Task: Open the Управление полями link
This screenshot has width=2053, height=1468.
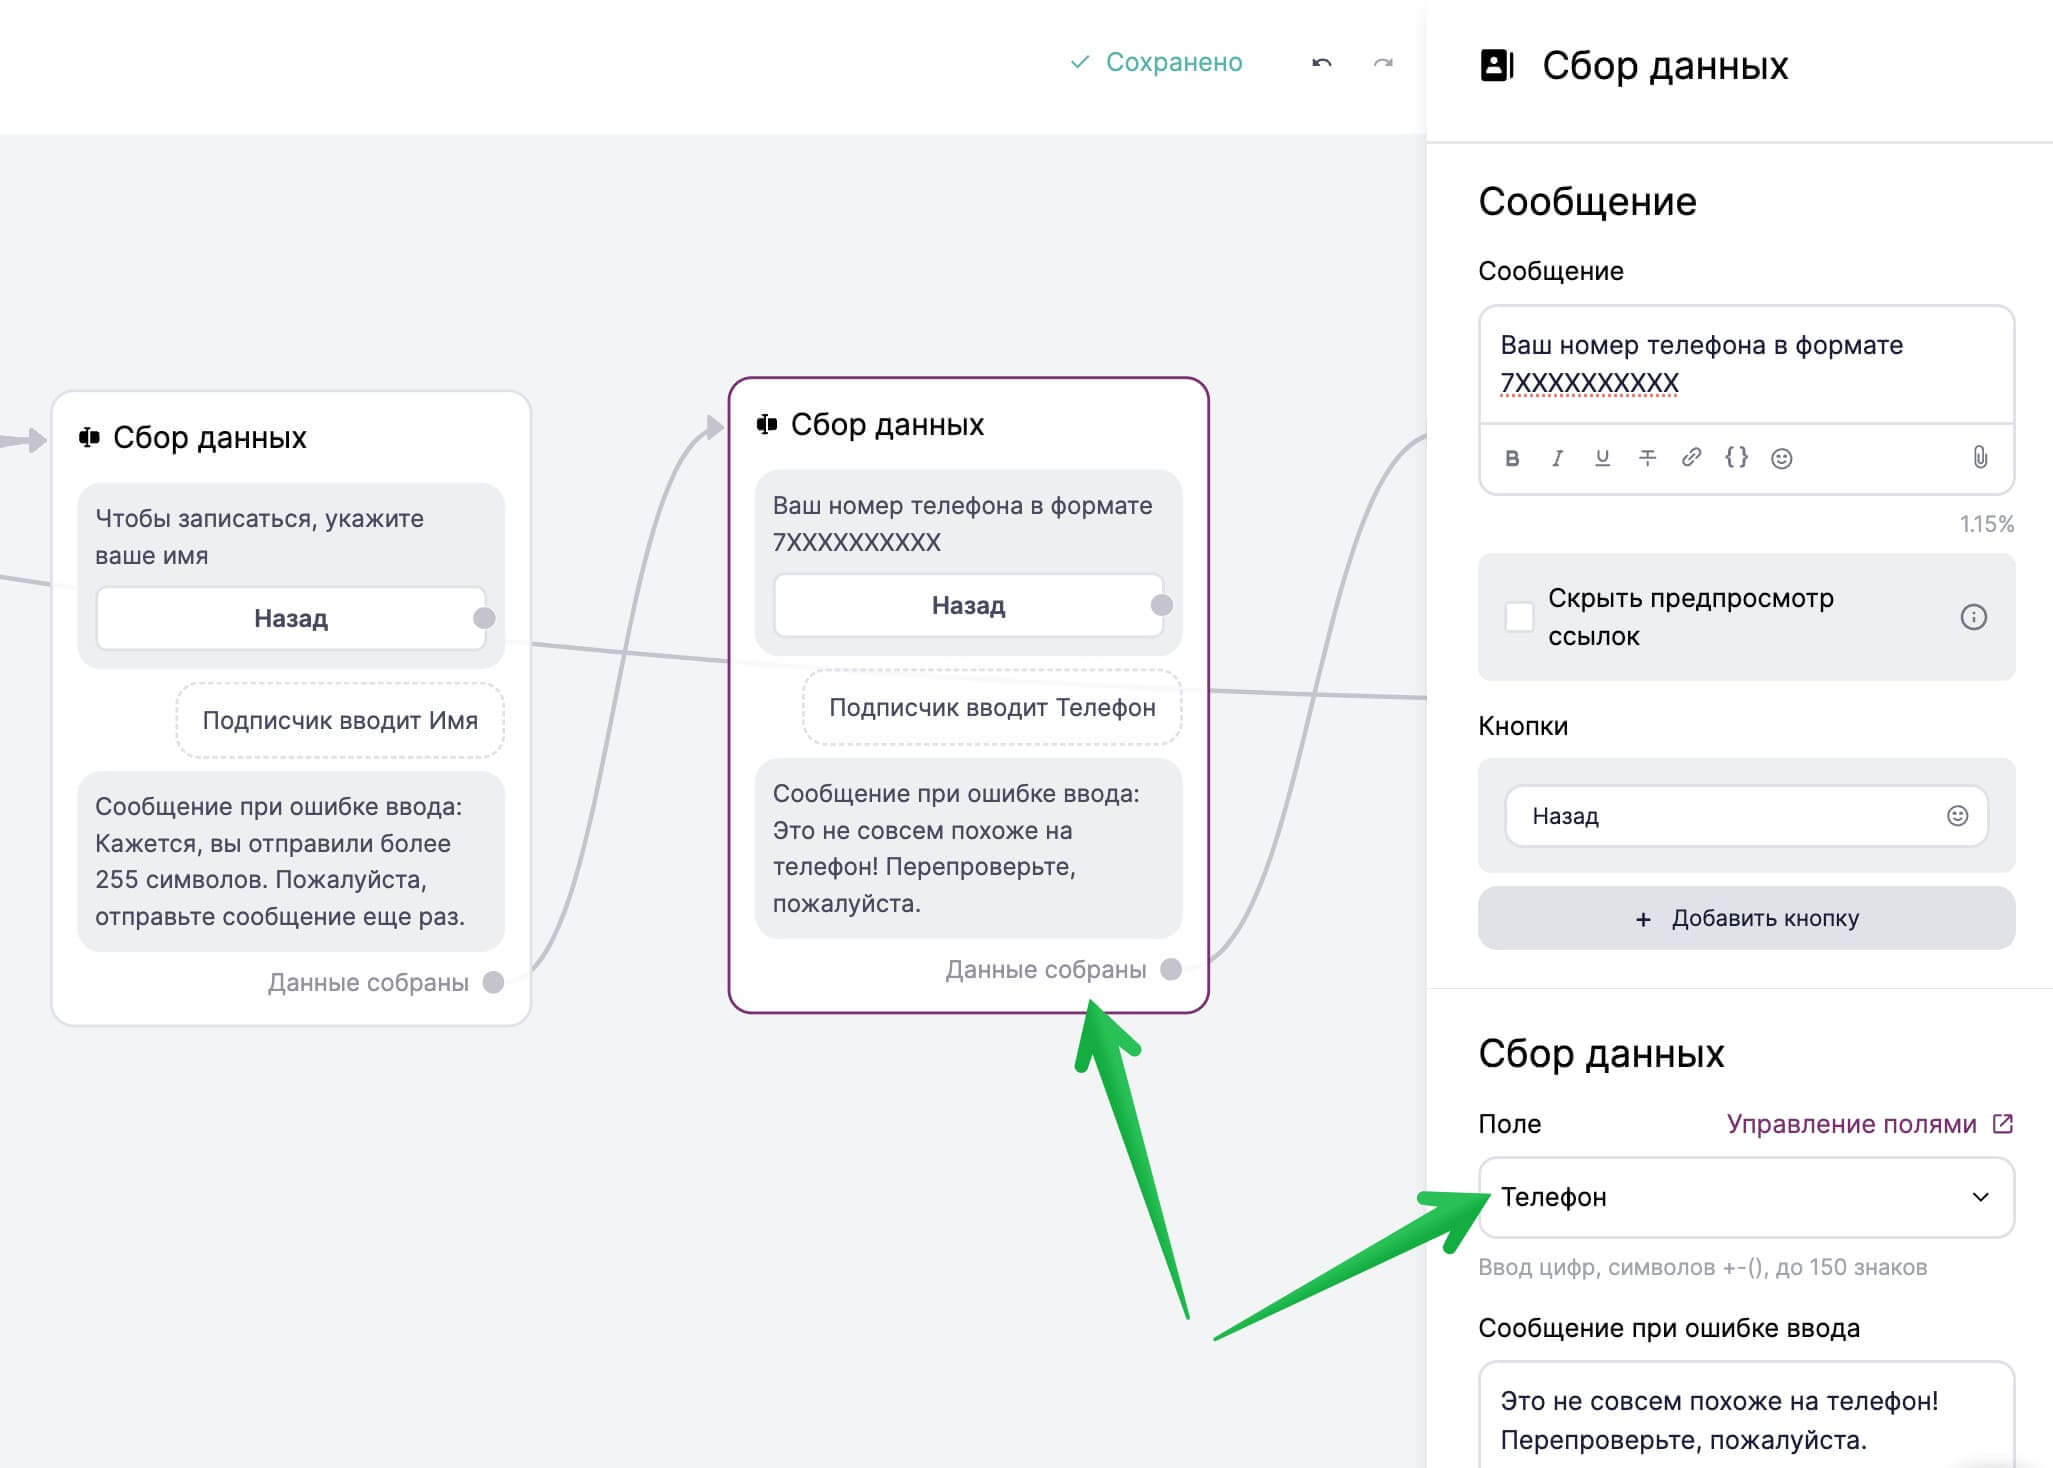Action: (x=1851, y=1124)
